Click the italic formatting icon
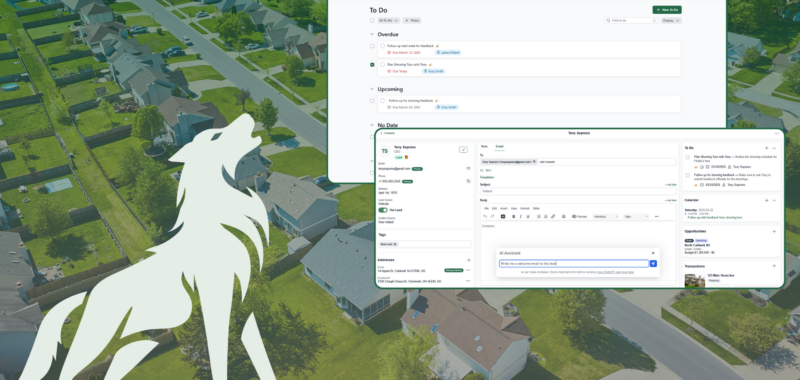 pyautogui.click(x=520, y=216)
